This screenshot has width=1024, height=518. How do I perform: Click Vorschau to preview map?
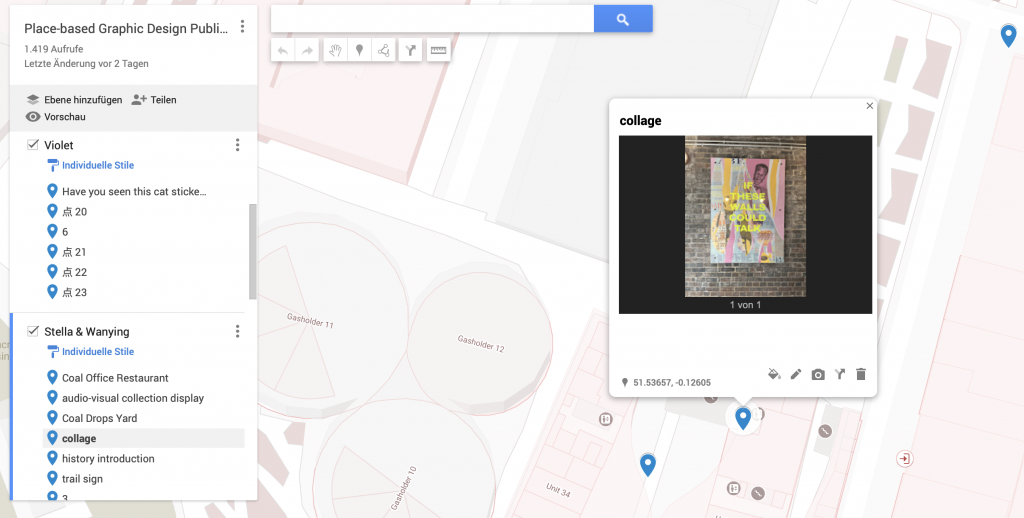[56, 117]
